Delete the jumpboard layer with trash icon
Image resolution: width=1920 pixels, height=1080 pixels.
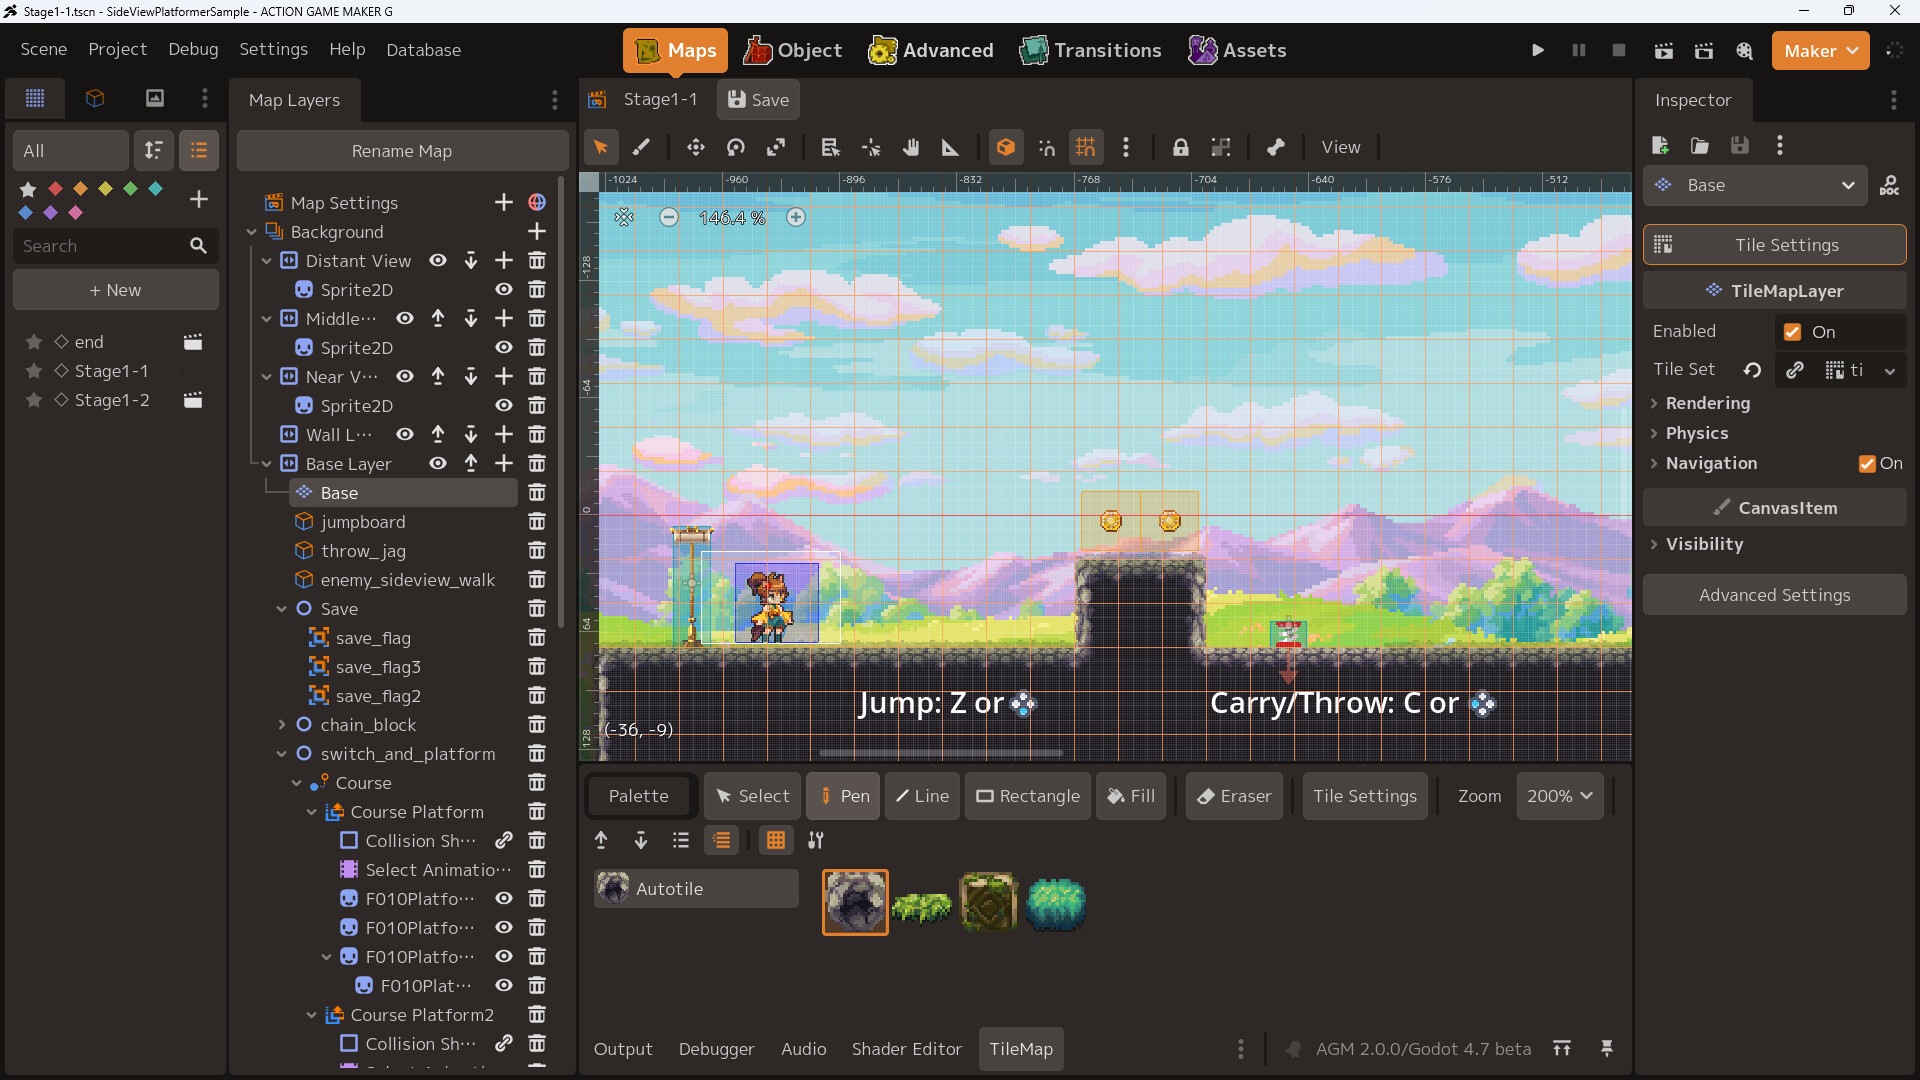click(x=537, y=522)
